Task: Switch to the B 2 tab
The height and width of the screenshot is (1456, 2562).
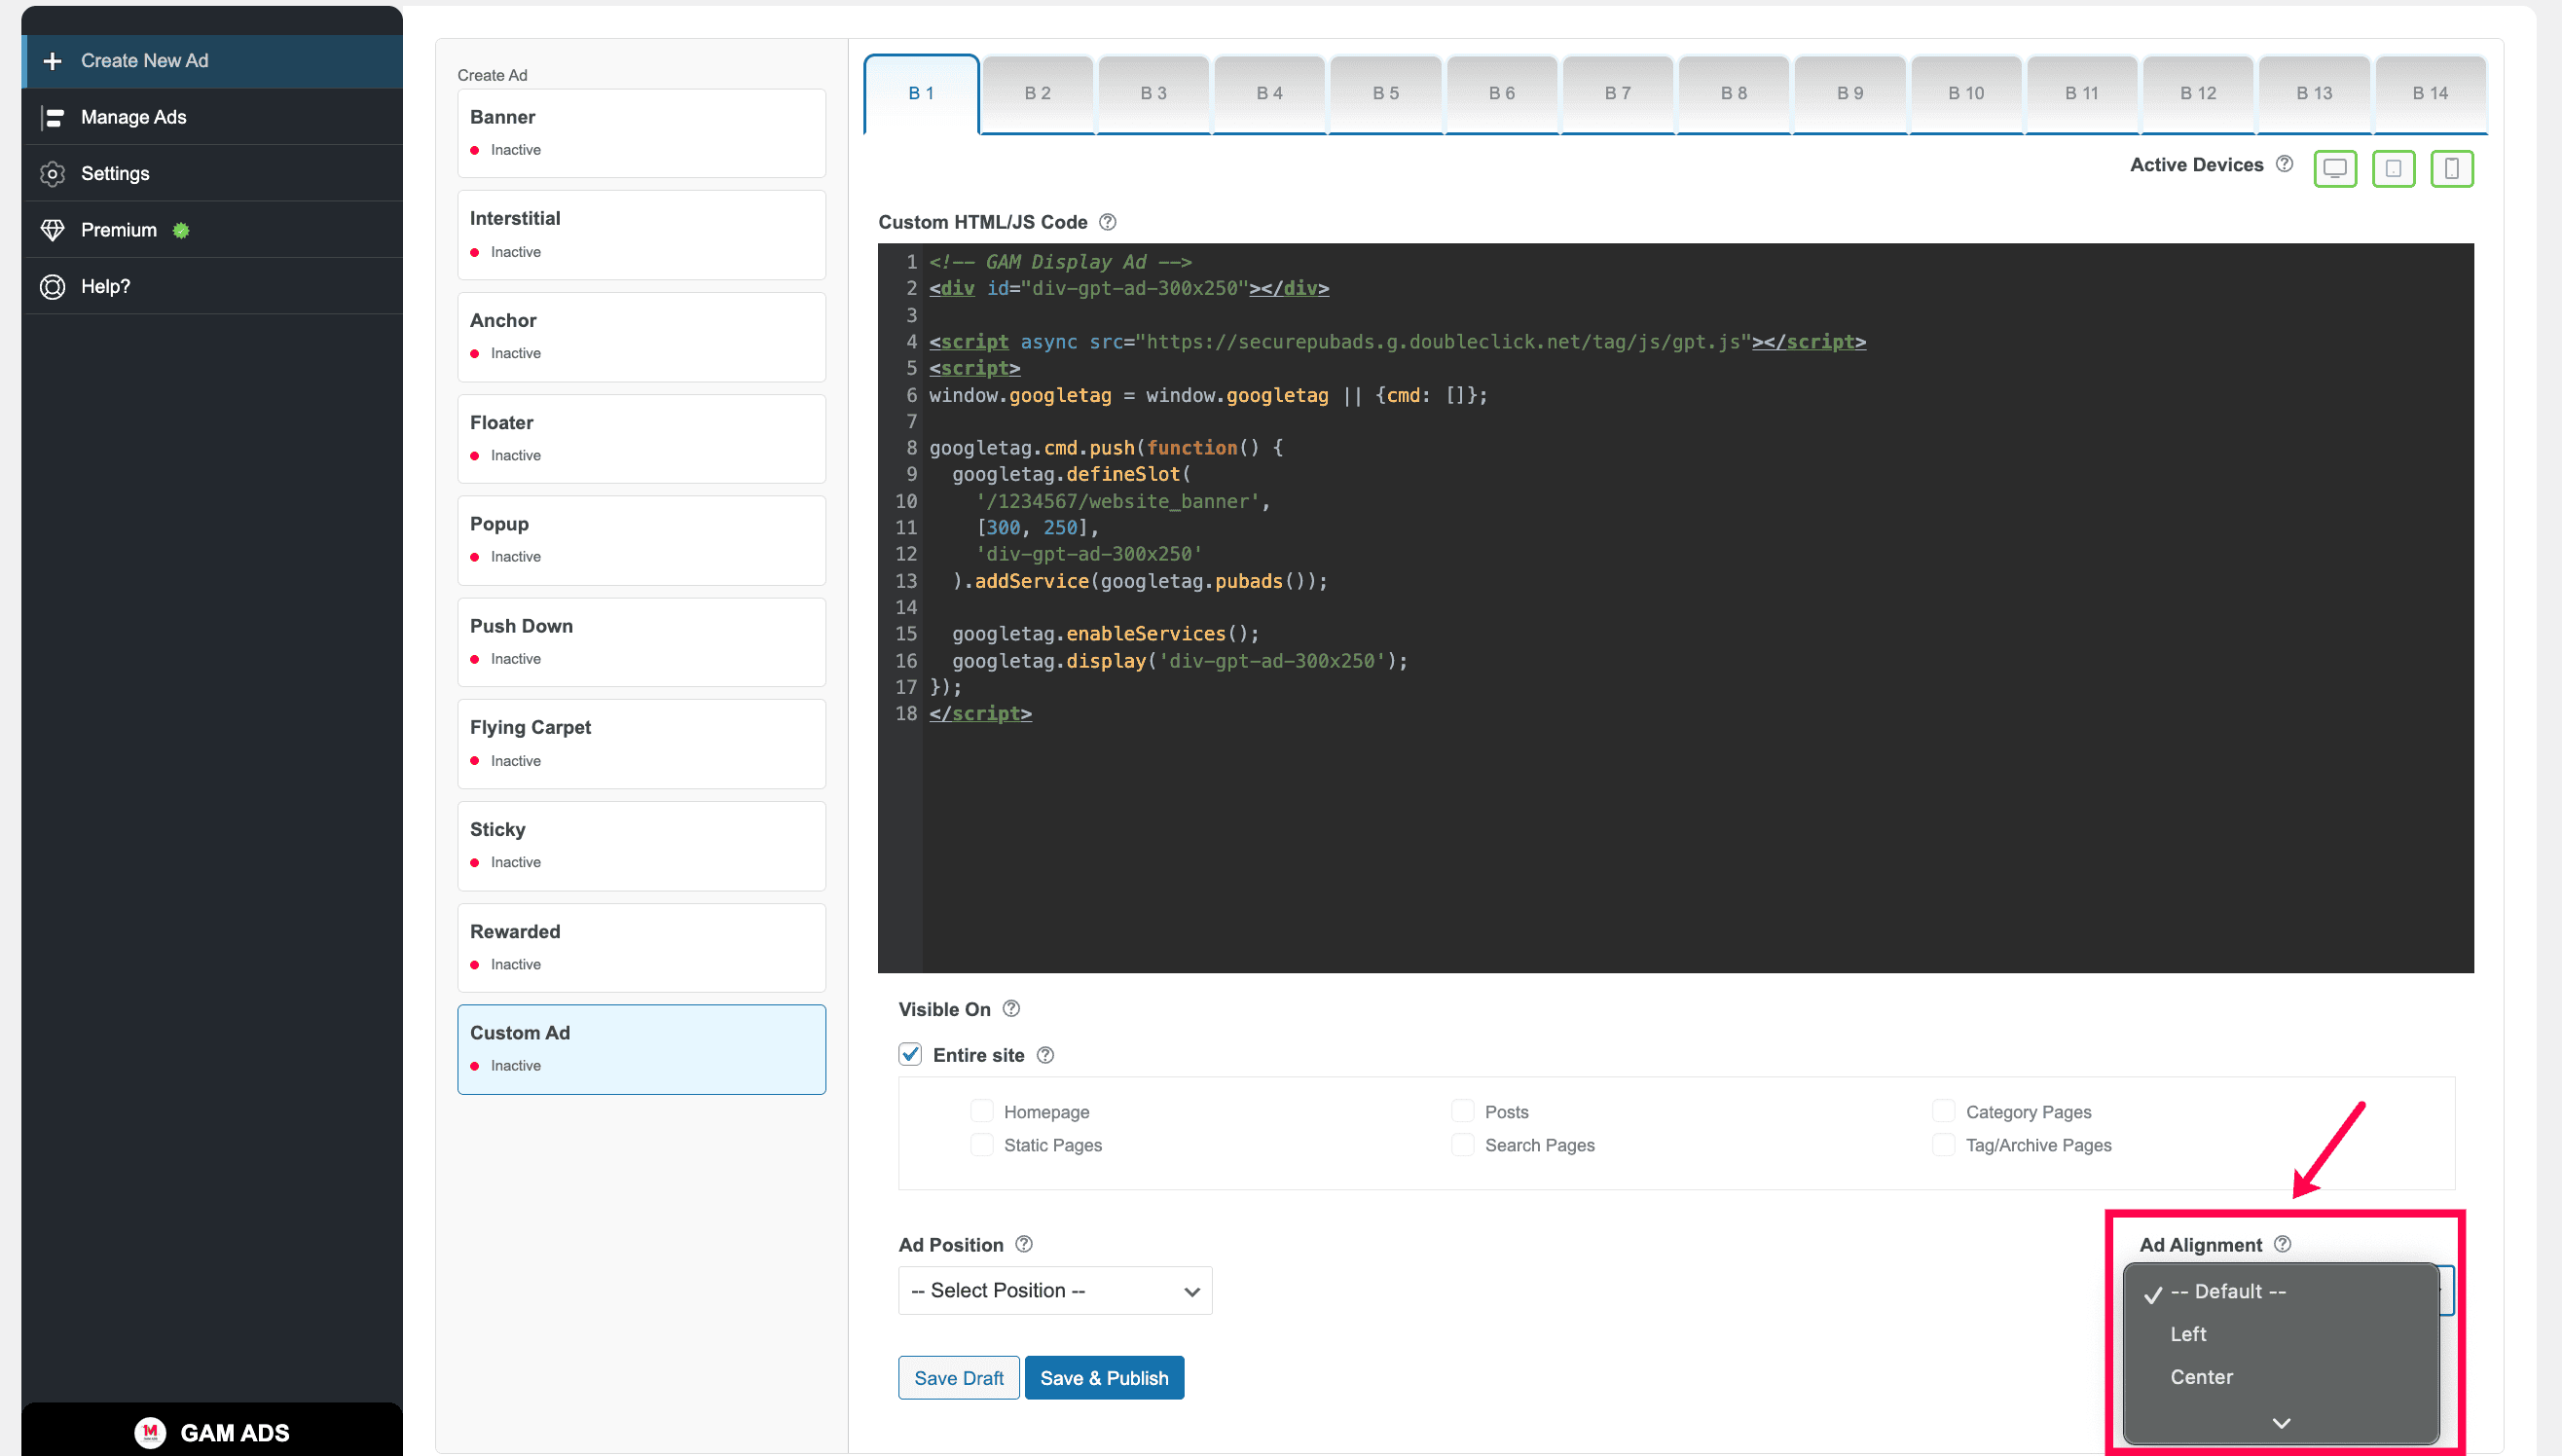Action: click(1037, 93)
